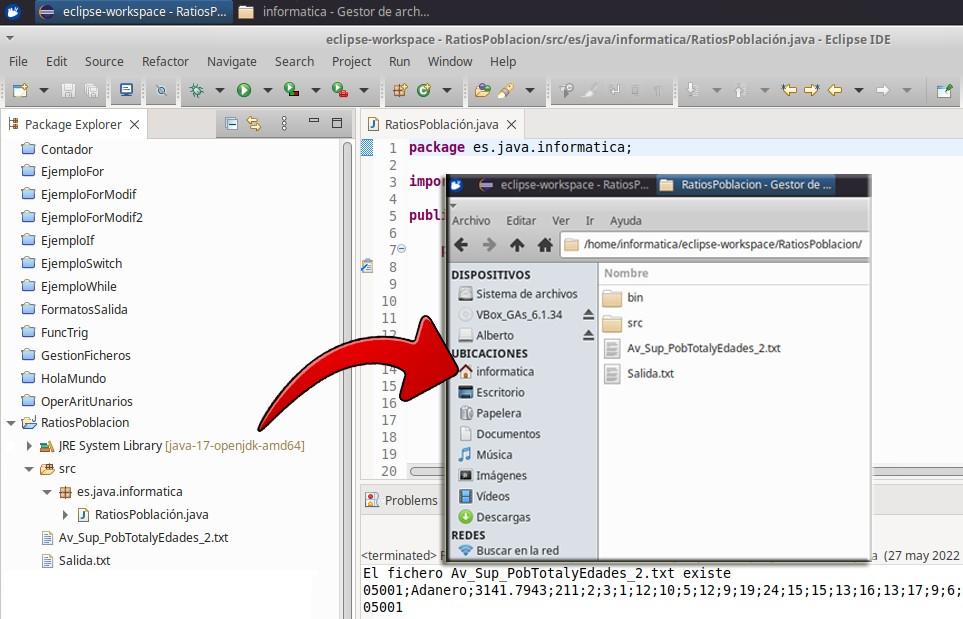Image resolution: width=963 pixels, height=619 pixels.
Task: Collapse the es.java.informatica package
Action: tap(47, 492)
